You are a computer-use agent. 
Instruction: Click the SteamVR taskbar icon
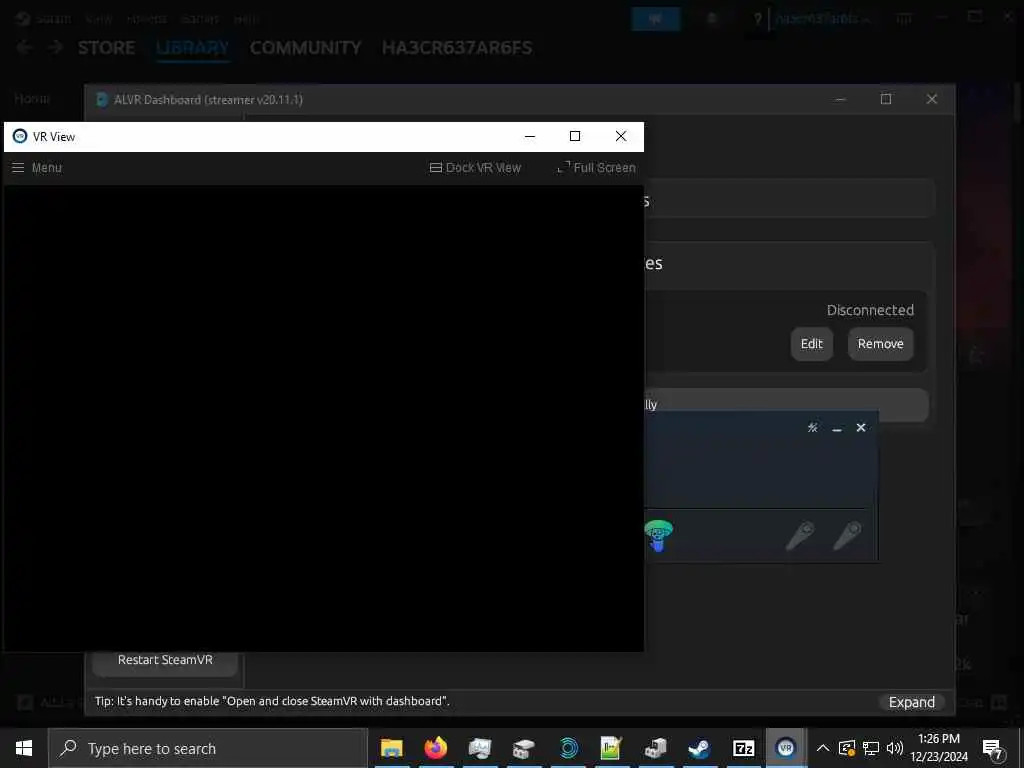click(x=786, y=748)
